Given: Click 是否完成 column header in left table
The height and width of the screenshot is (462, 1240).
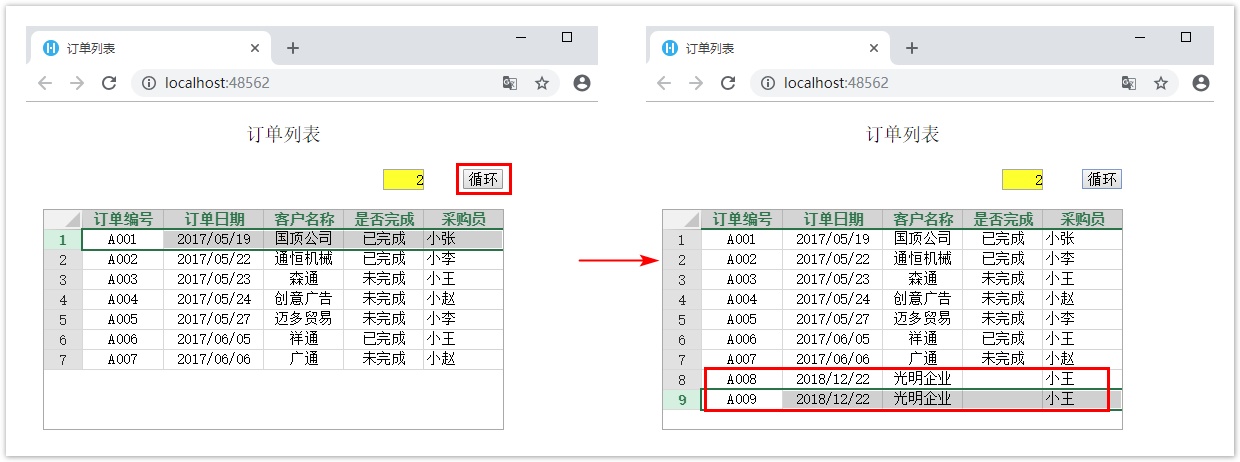Looking at the screenshot, I should point(383,219).
